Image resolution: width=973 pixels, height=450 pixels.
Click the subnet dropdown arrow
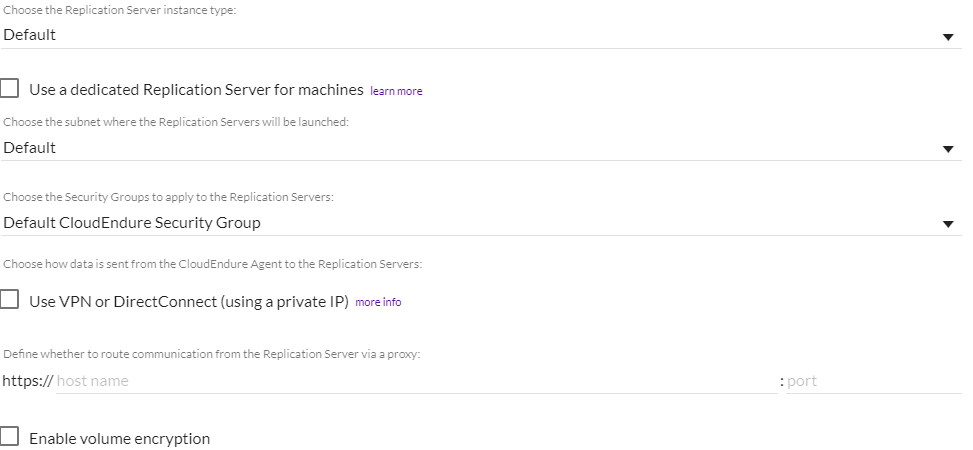(948, 150)
